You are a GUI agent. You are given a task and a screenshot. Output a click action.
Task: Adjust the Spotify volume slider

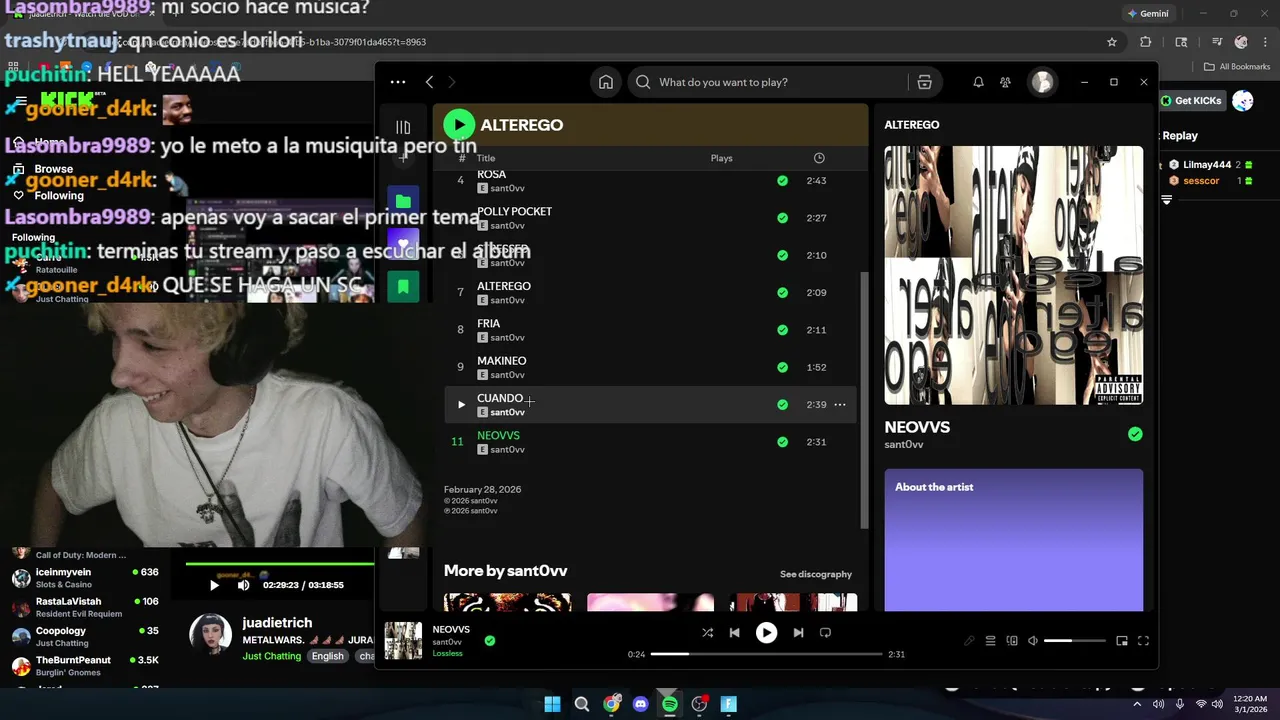coord(1074,641)
